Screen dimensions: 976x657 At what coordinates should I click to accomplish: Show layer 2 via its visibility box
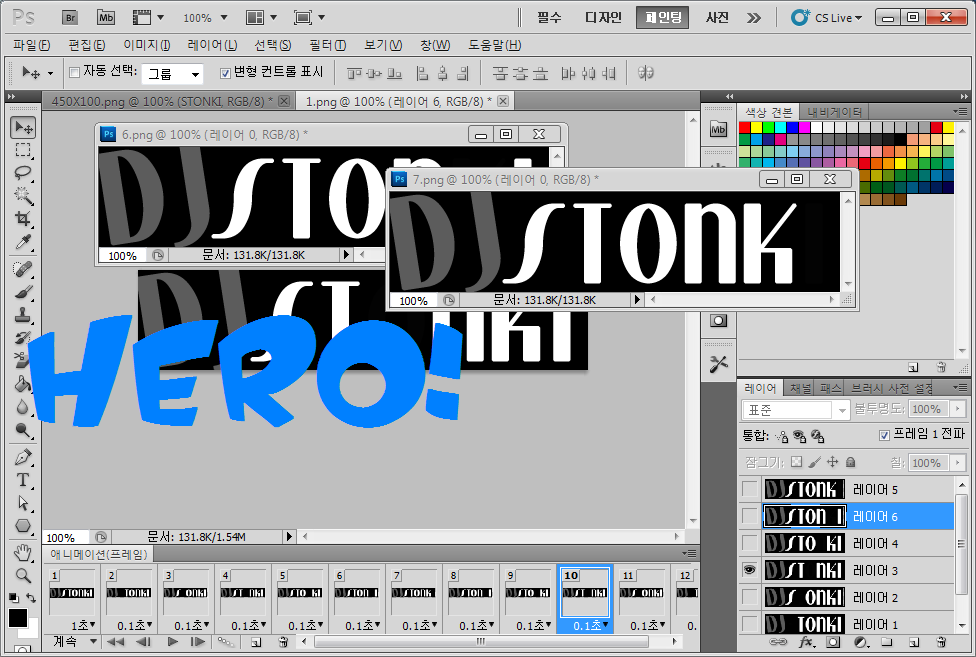click(750, 597)
